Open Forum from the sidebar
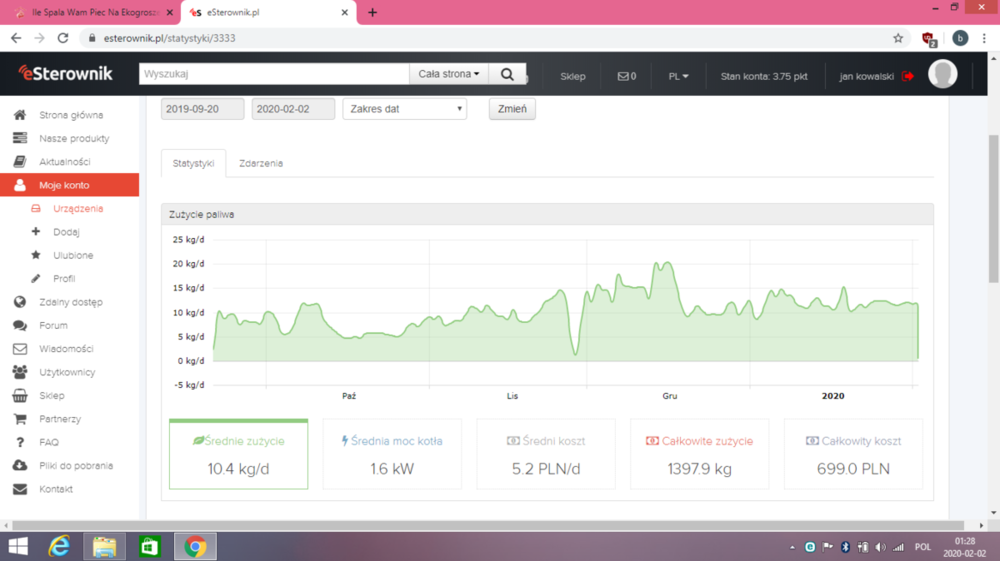The width and height of the screenshot is (1000, 561). [53, 325]
